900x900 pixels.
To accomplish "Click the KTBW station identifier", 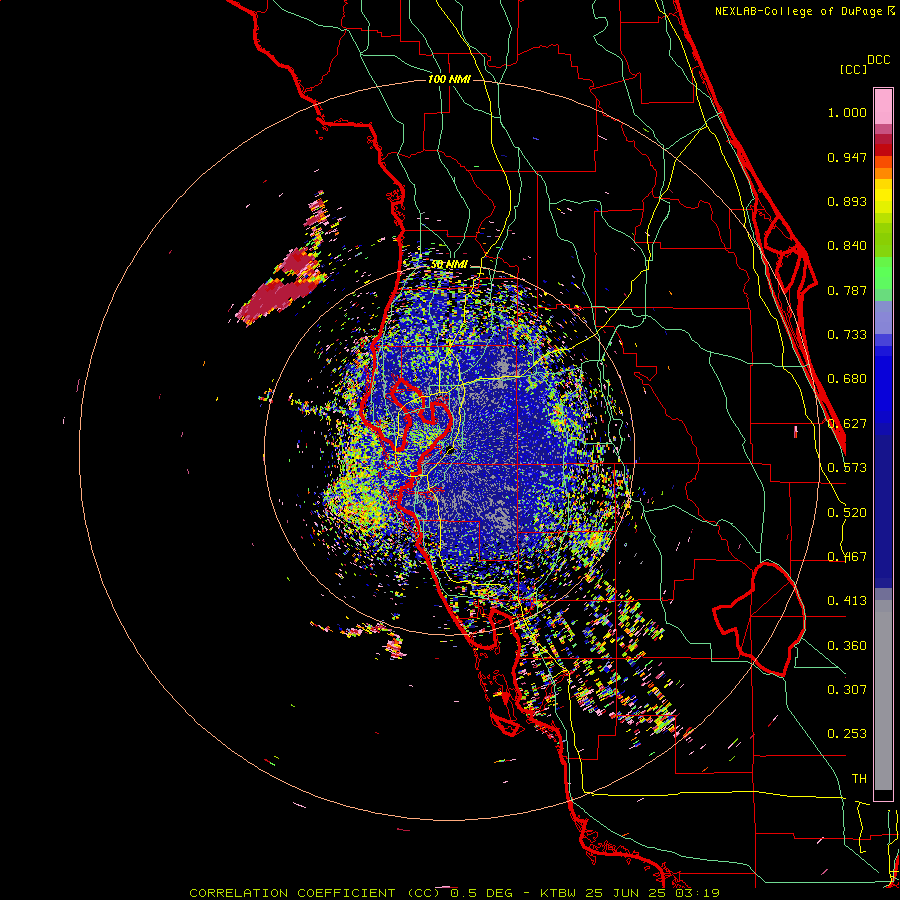I will [x=557, y=893].
